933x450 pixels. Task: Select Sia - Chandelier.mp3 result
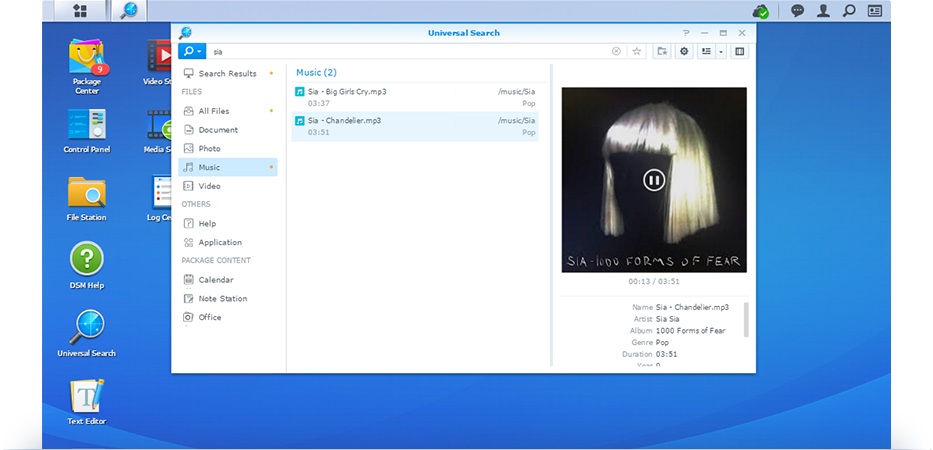pyautogui.click(x=415, y=126)
